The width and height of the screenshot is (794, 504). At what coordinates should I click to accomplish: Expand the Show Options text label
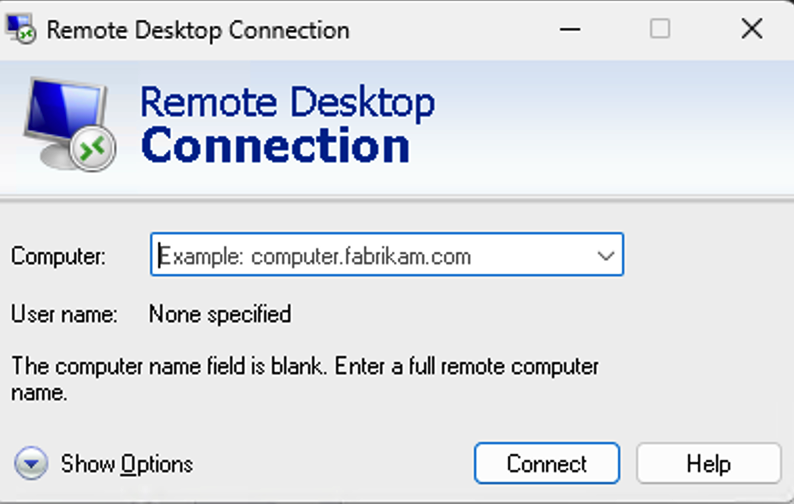tap(127, 464)
